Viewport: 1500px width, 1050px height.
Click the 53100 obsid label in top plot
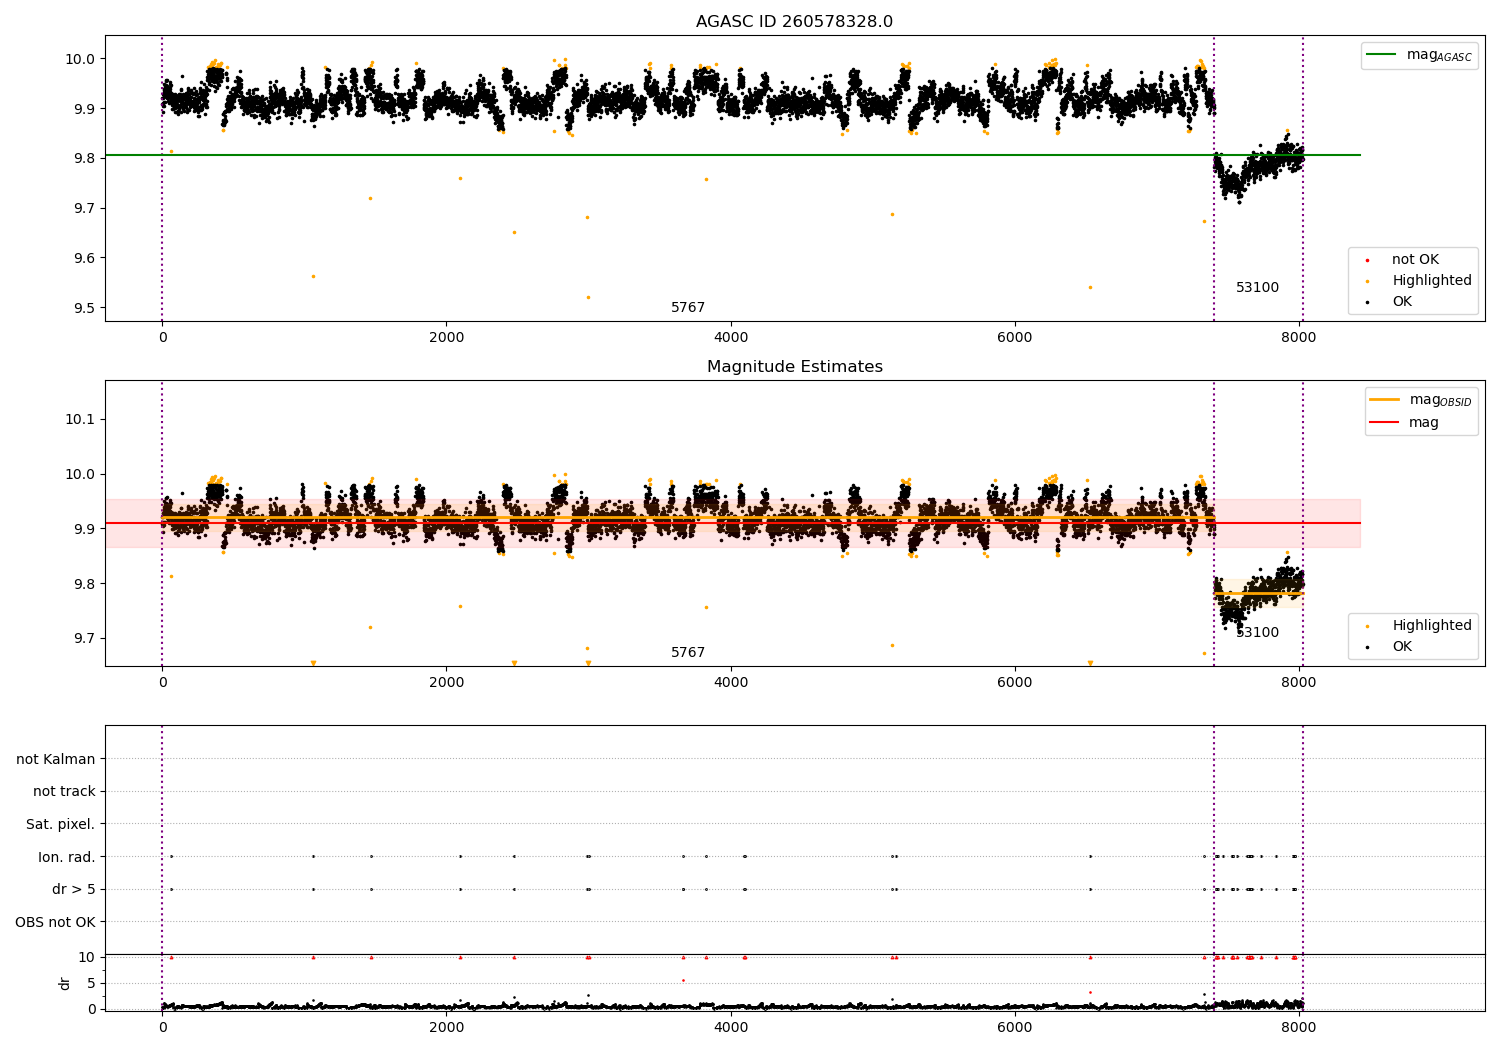click(x=1257, y=288)
